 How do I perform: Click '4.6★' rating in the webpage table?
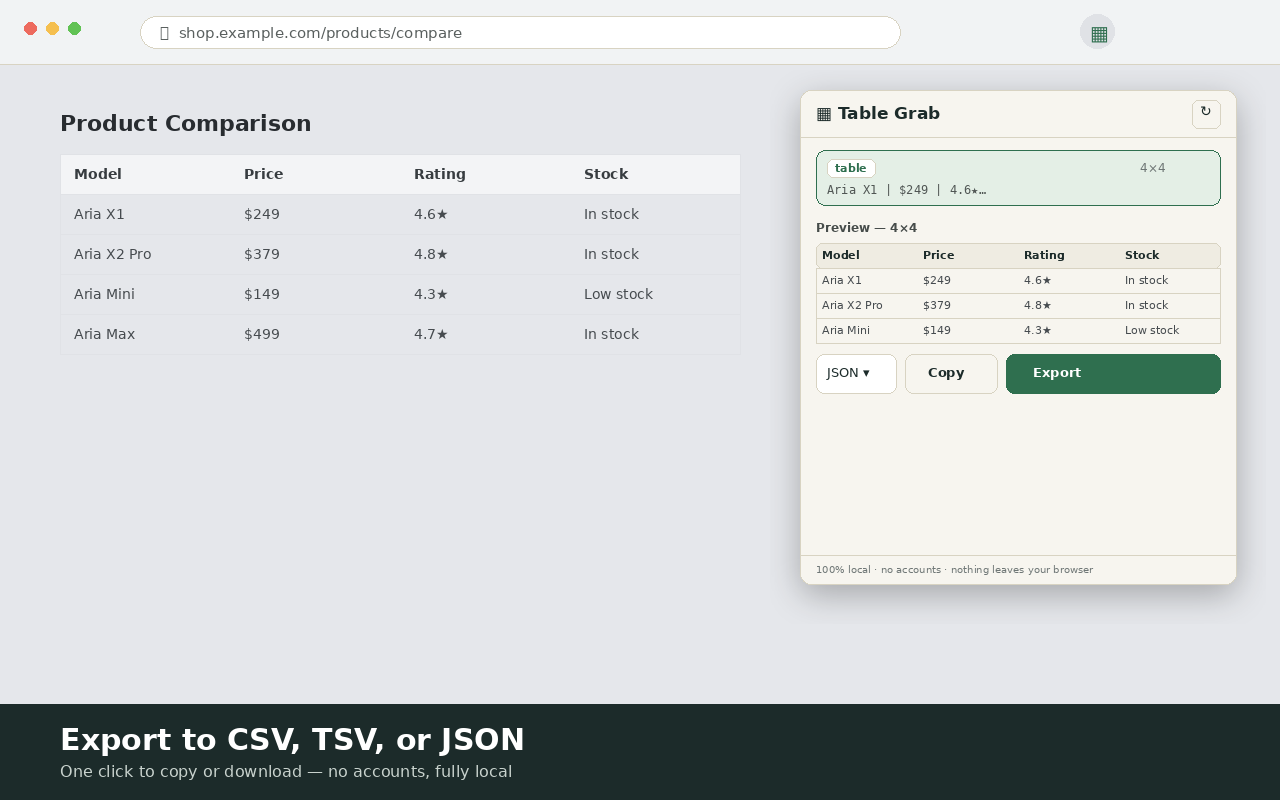coord(431,214)
